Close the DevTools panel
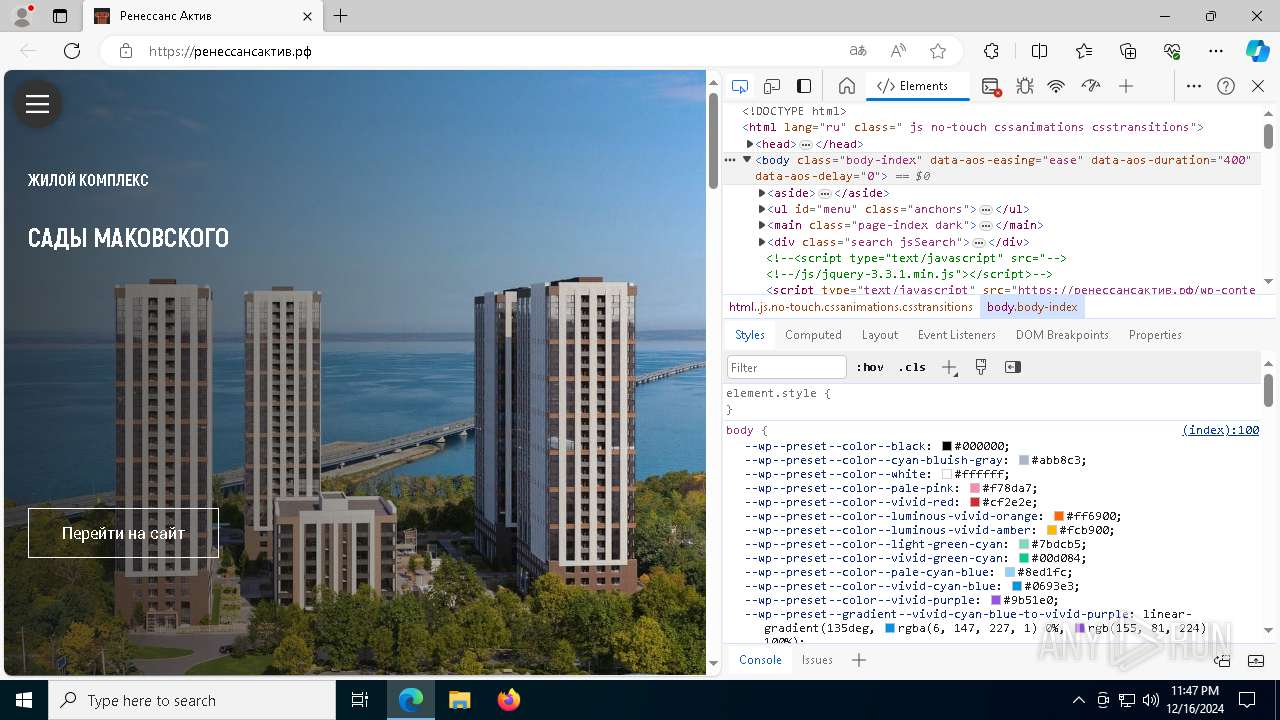 [x=1258, y=86]
